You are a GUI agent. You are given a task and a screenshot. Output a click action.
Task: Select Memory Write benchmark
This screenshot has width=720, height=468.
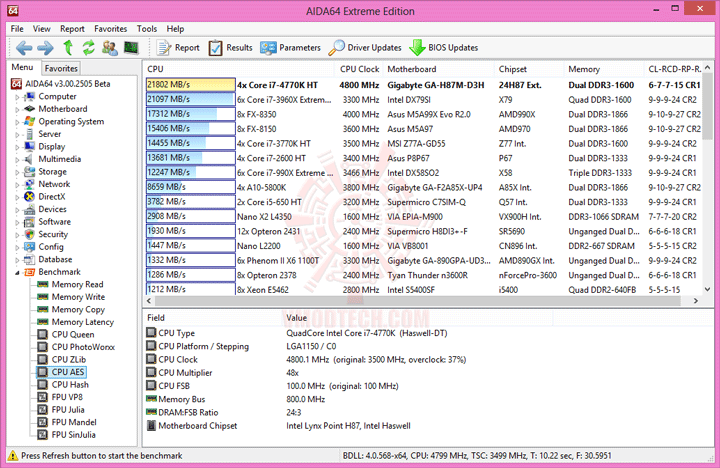[78, 297]
